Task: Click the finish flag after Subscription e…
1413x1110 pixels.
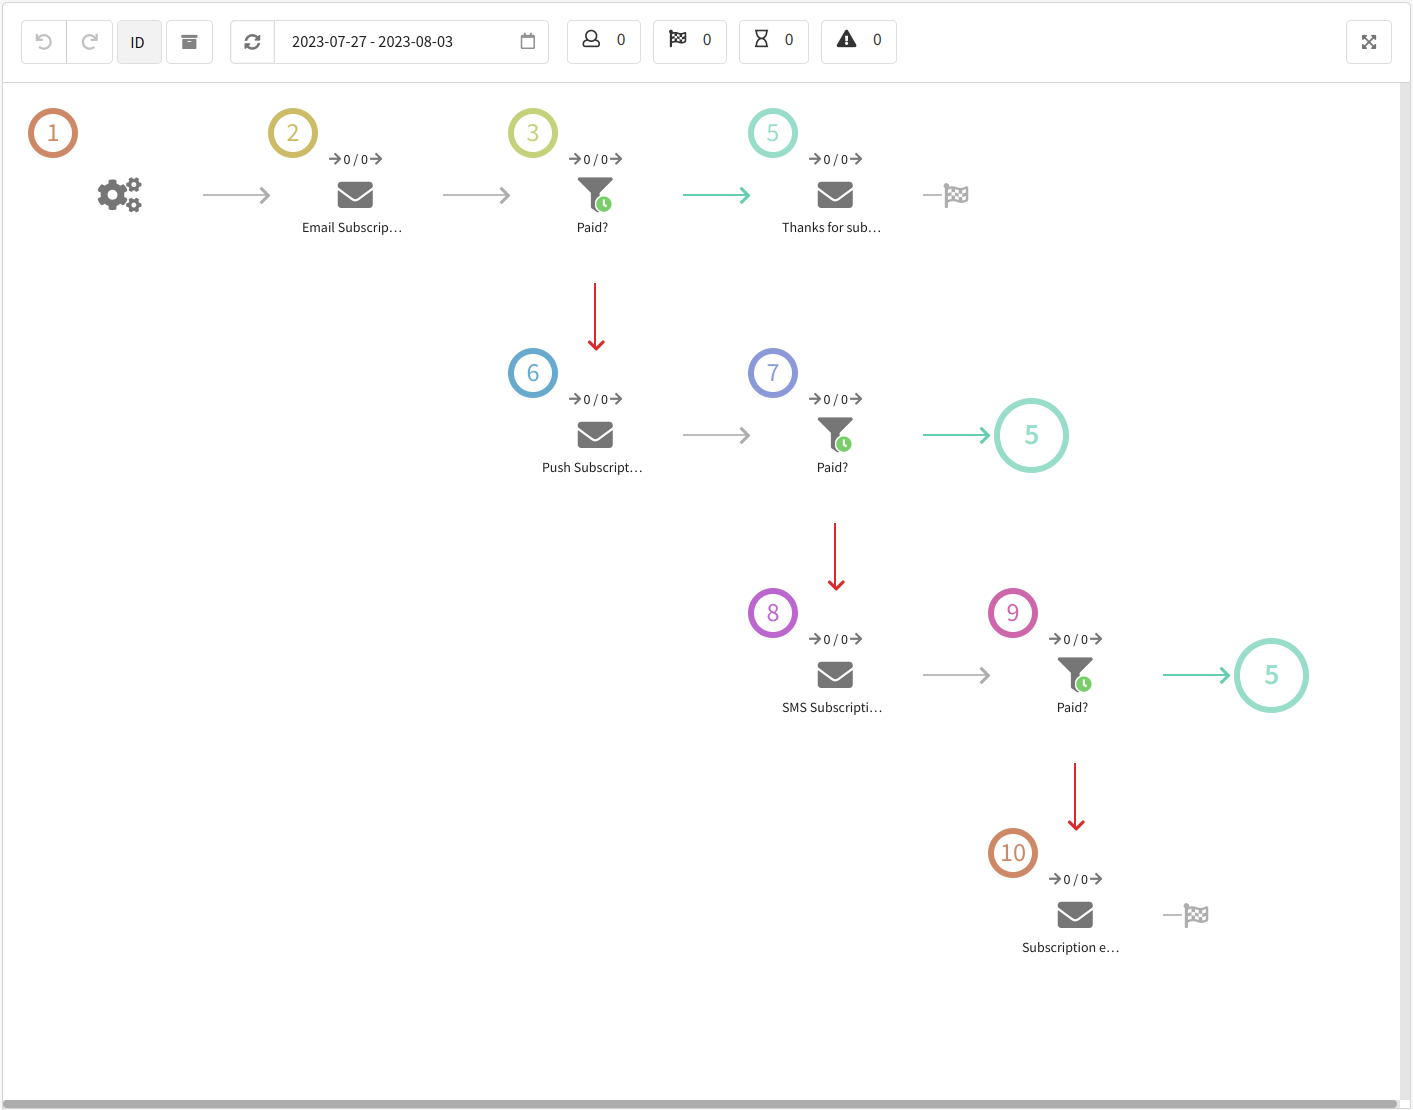Action: 1196,915
